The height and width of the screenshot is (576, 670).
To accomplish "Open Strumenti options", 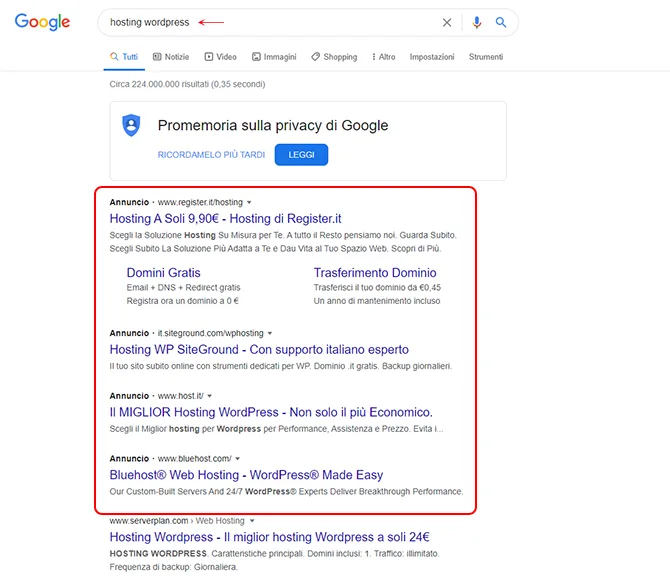I will (x=486, y=57).
